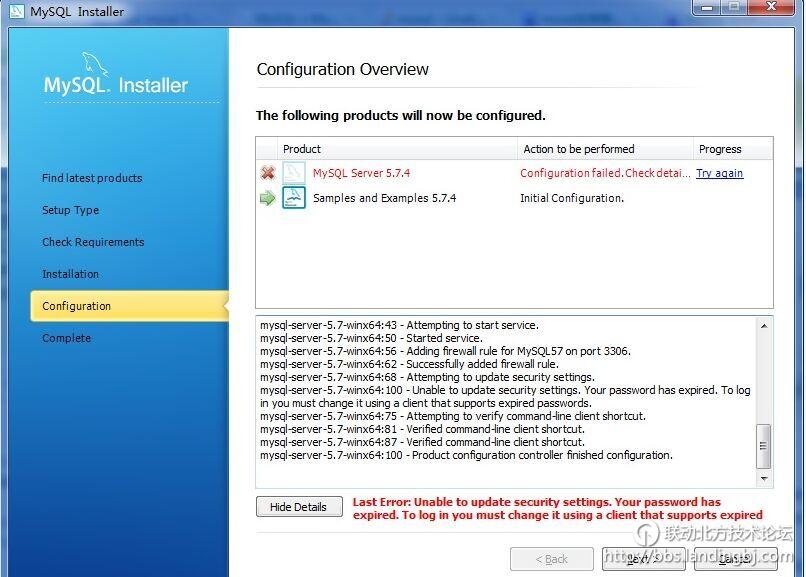The height and width of the screenshot is (577, 806).
Task: Click the red X failed status icon
Action: (x=267, y=173)
